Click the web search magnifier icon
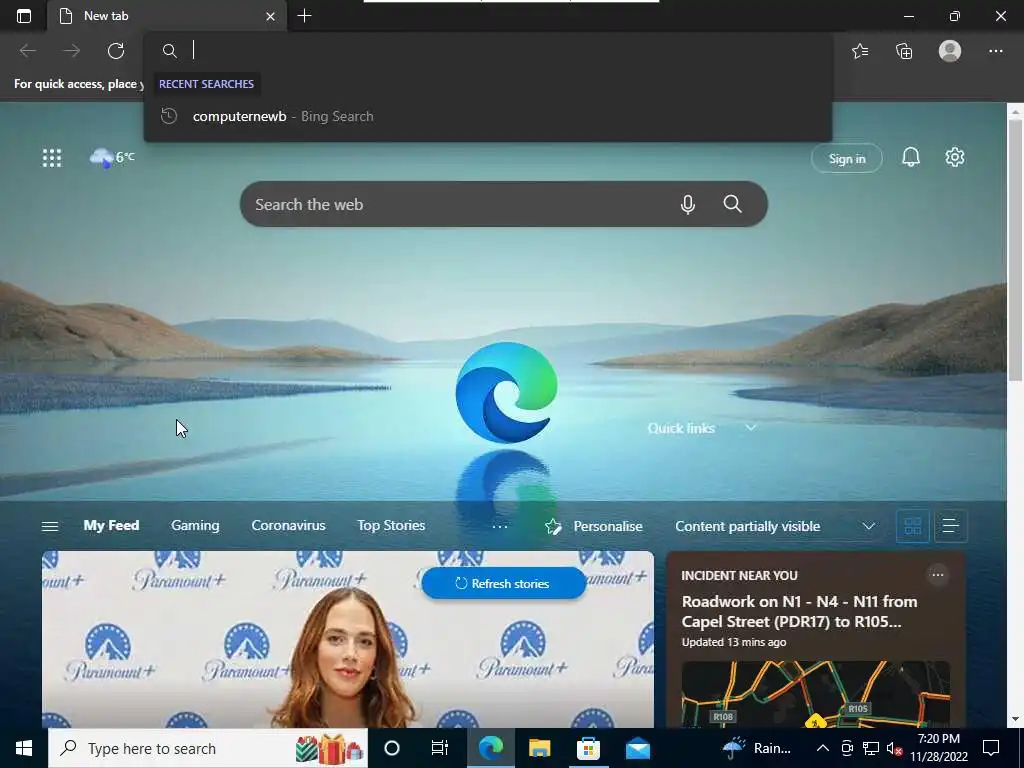1024x768 pixels. coord(732,204)
